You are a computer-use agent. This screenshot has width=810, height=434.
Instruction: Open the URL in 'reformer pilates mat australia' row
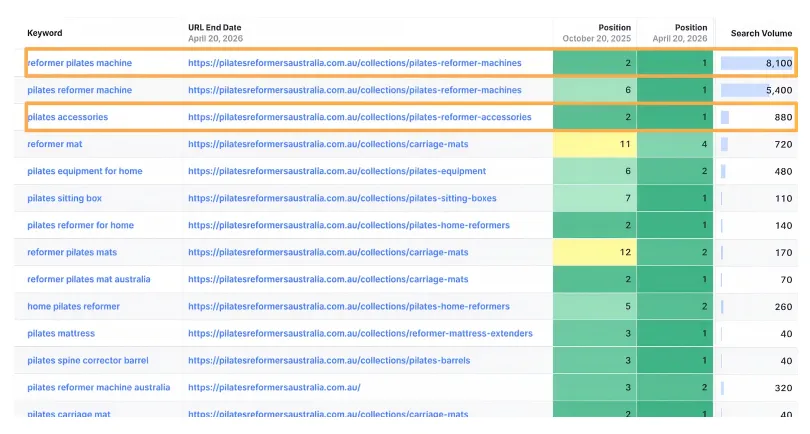click(328, 279)
